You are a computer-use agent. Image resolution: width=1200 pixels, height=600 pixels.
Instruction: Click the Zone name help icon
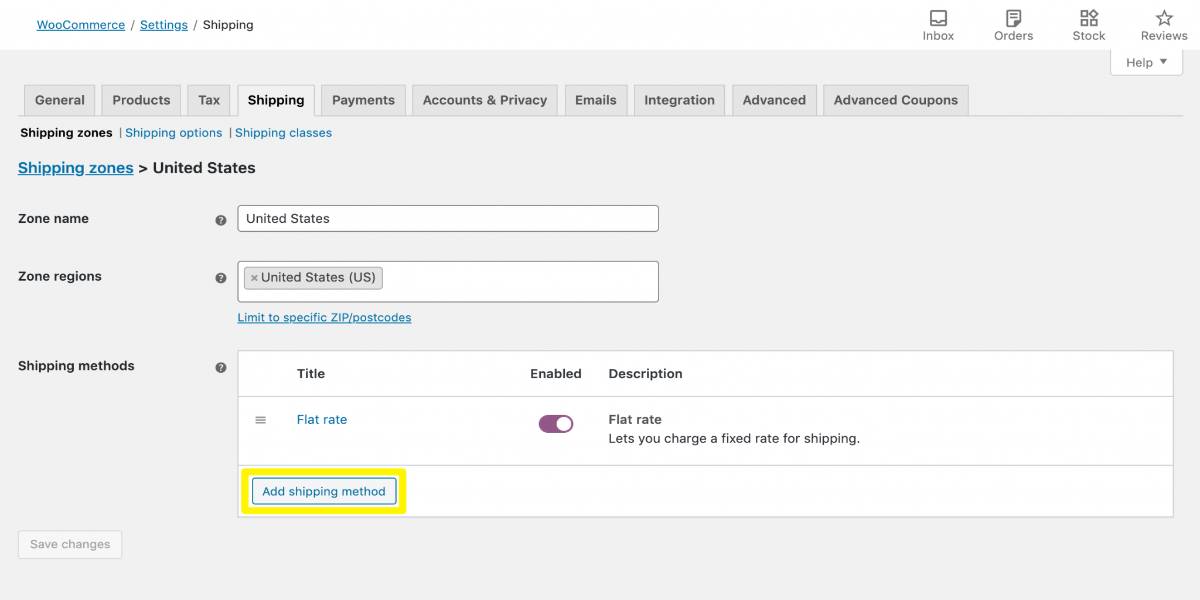pyautogui.click(x=221, y=220)
